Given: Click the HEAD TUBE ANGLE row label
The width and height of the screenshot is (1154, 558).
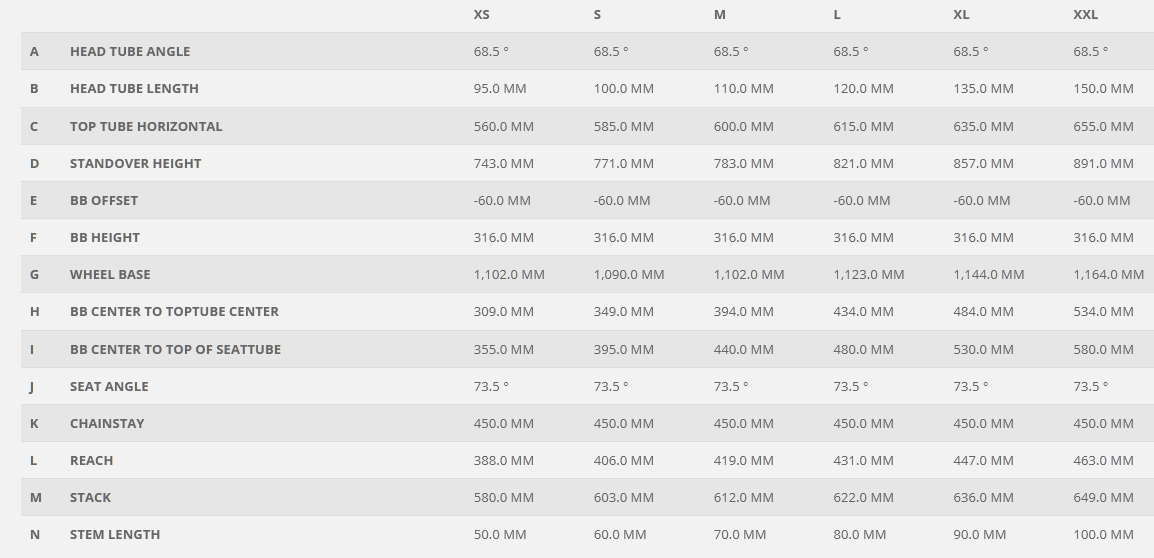Looking at the screenshot, I should (x=130, y=52).
